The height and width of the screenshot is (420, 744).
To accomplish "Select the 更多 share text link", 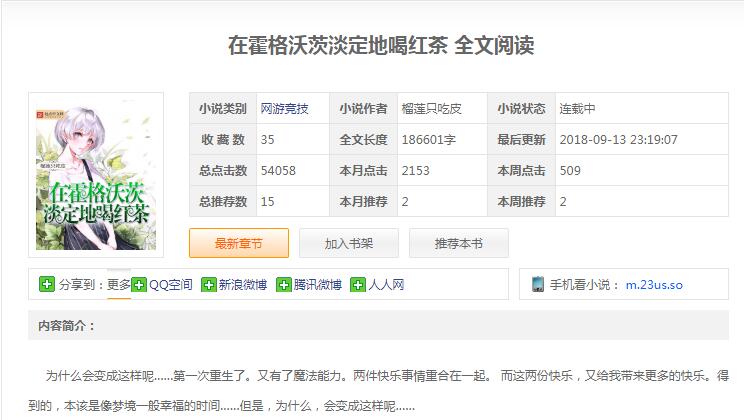I will point(119,285).
